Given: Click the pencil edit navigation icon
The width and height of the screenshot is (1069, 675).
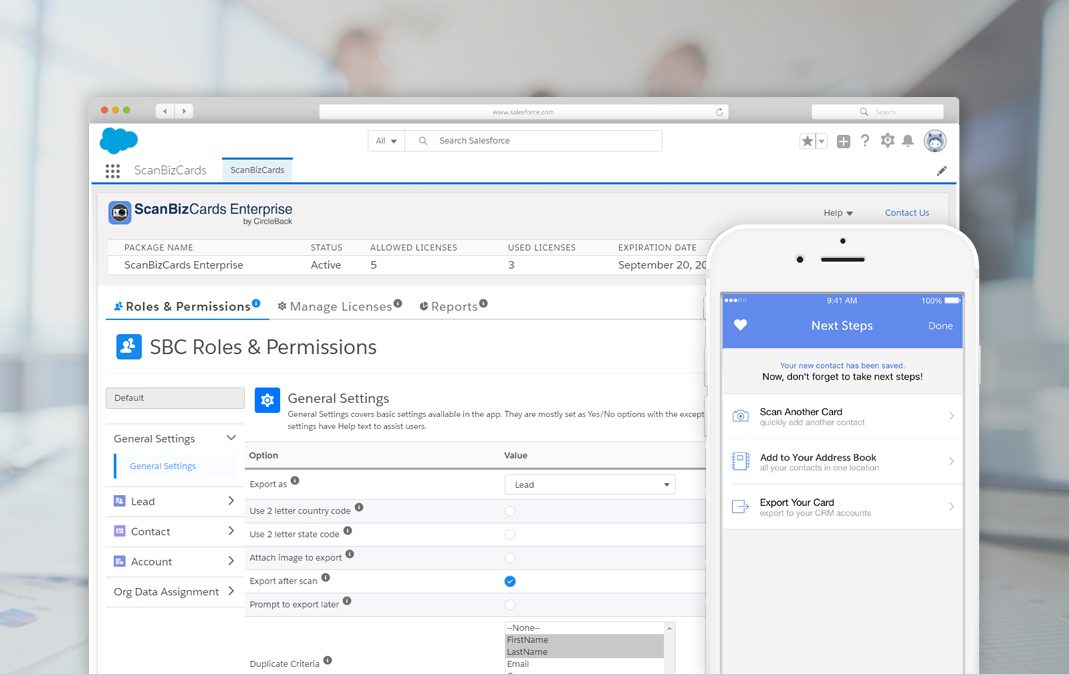Looking at the screenshot, I should coord(942,170).
